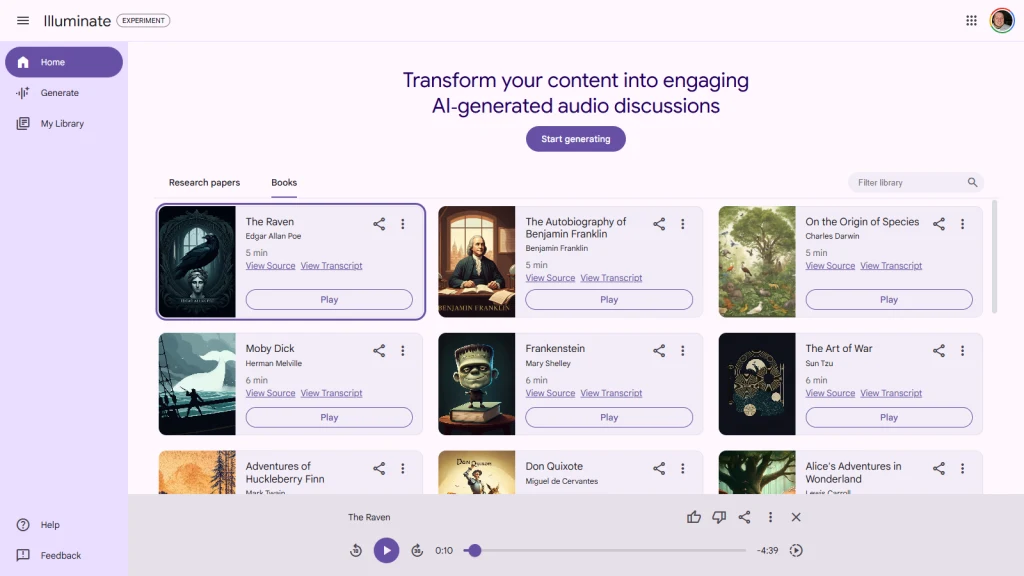1024x576 pixels.
Task: Open player more options menu
Action: tap(770, 517)
